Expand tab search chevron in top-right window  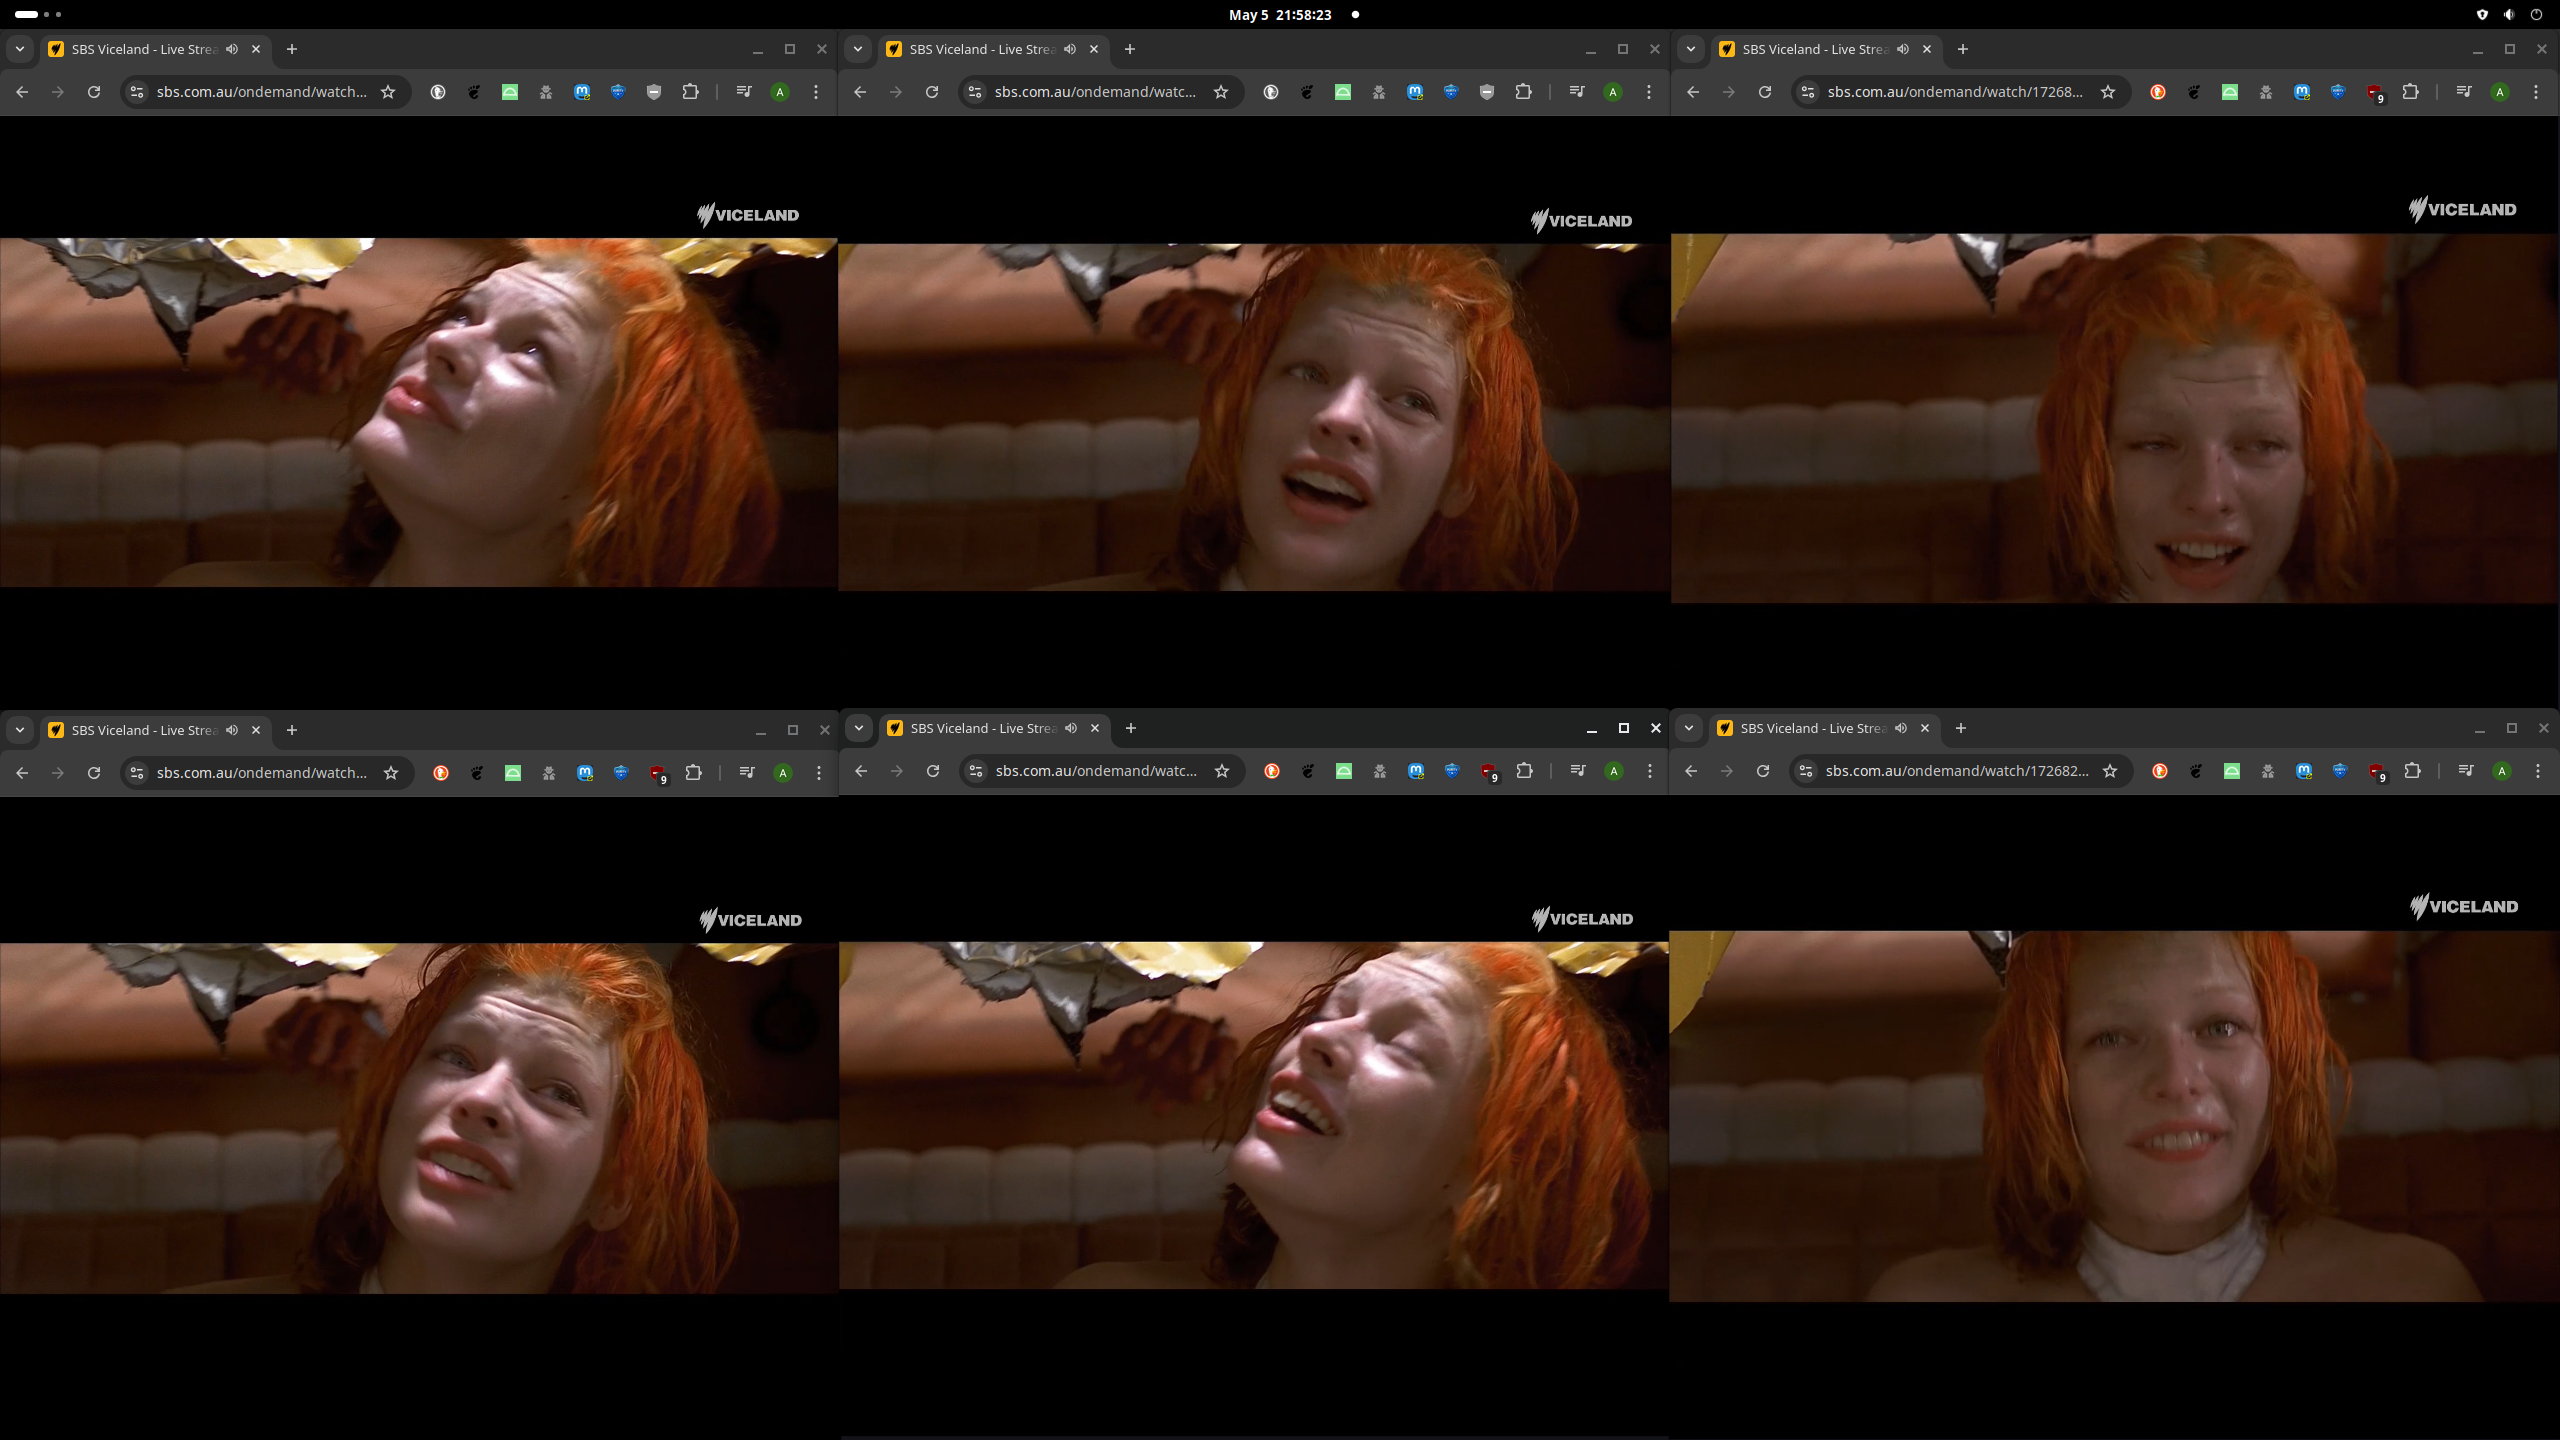click(x=1691, y=49)
